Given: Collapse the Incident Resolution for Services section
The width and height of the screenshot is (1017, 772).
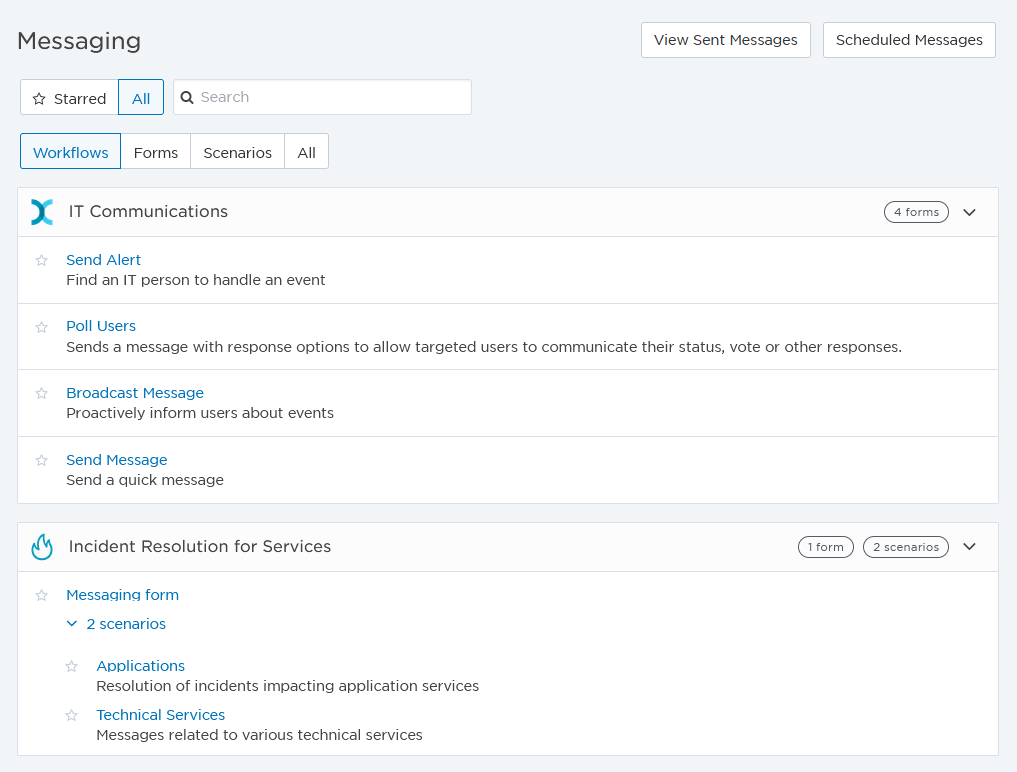Looking at the screenshot, I should [x=969, y=547].
